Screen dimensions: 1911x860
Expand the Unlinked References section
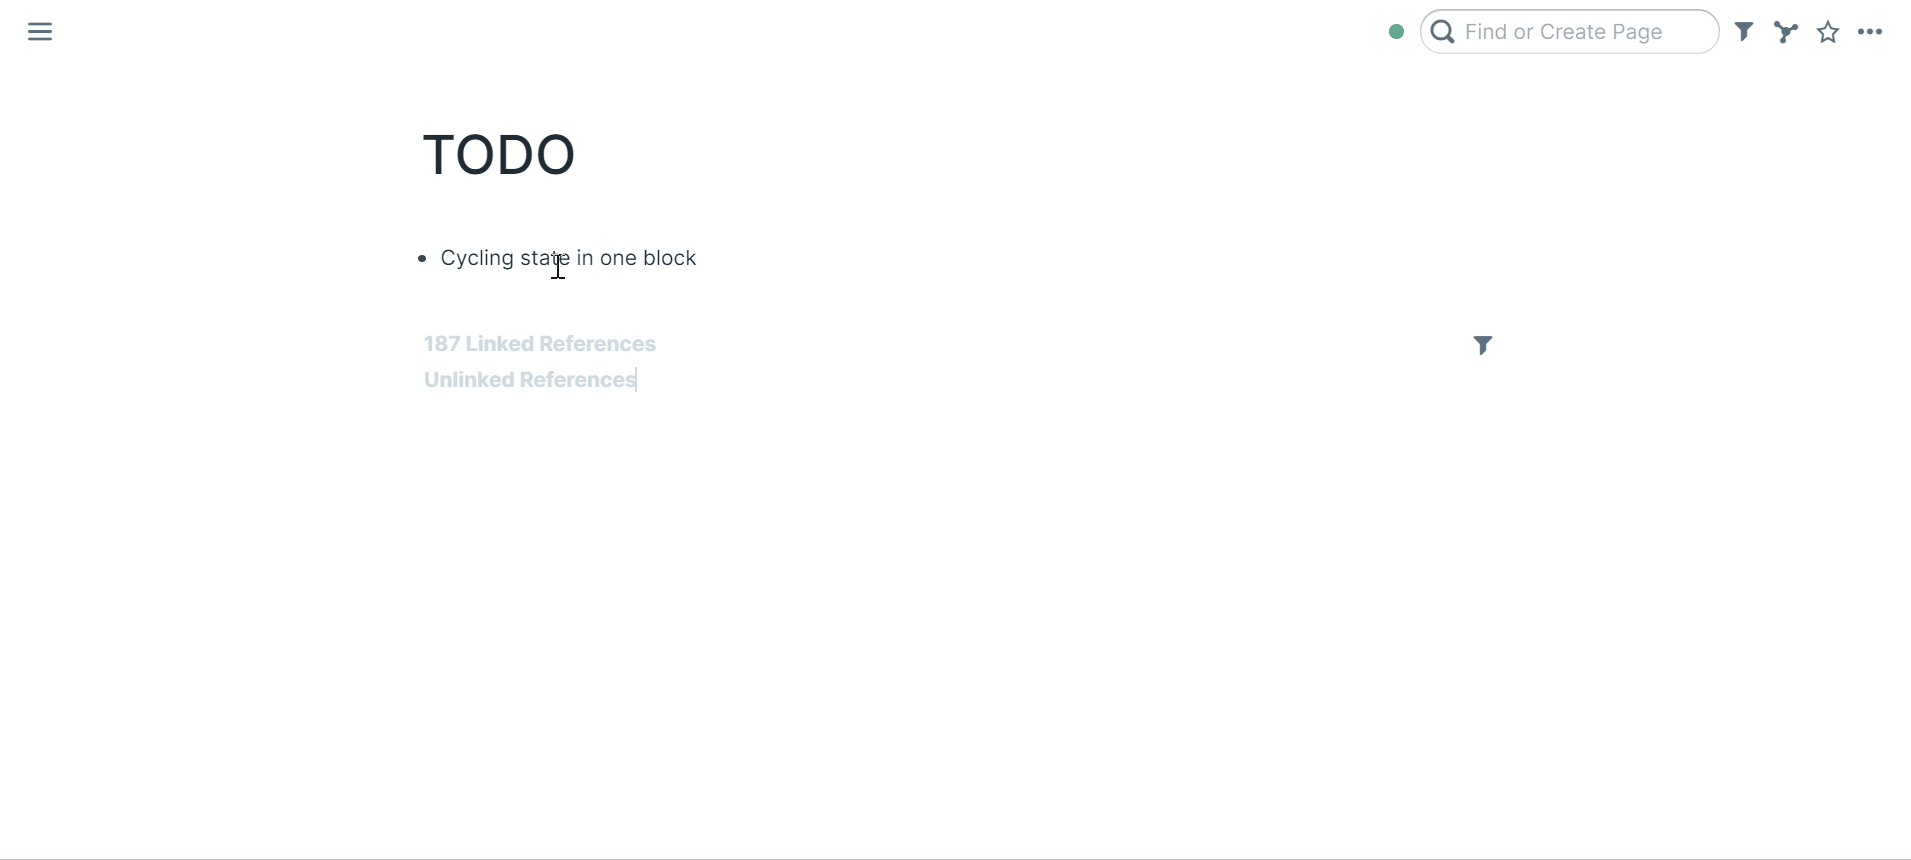[x=530, y=380]
